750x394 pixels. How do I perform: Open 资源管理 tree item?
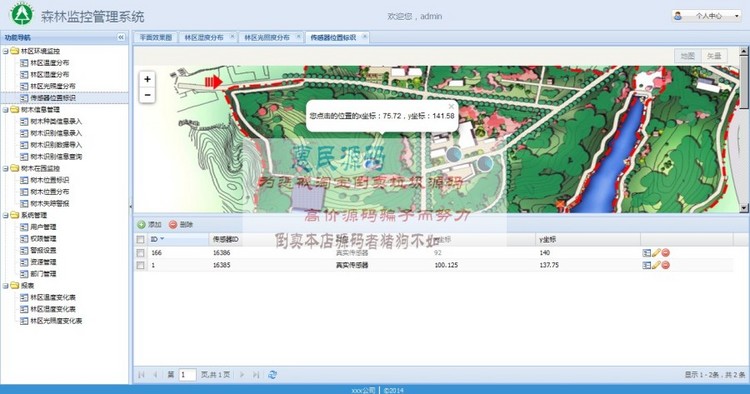click(43, 262)
